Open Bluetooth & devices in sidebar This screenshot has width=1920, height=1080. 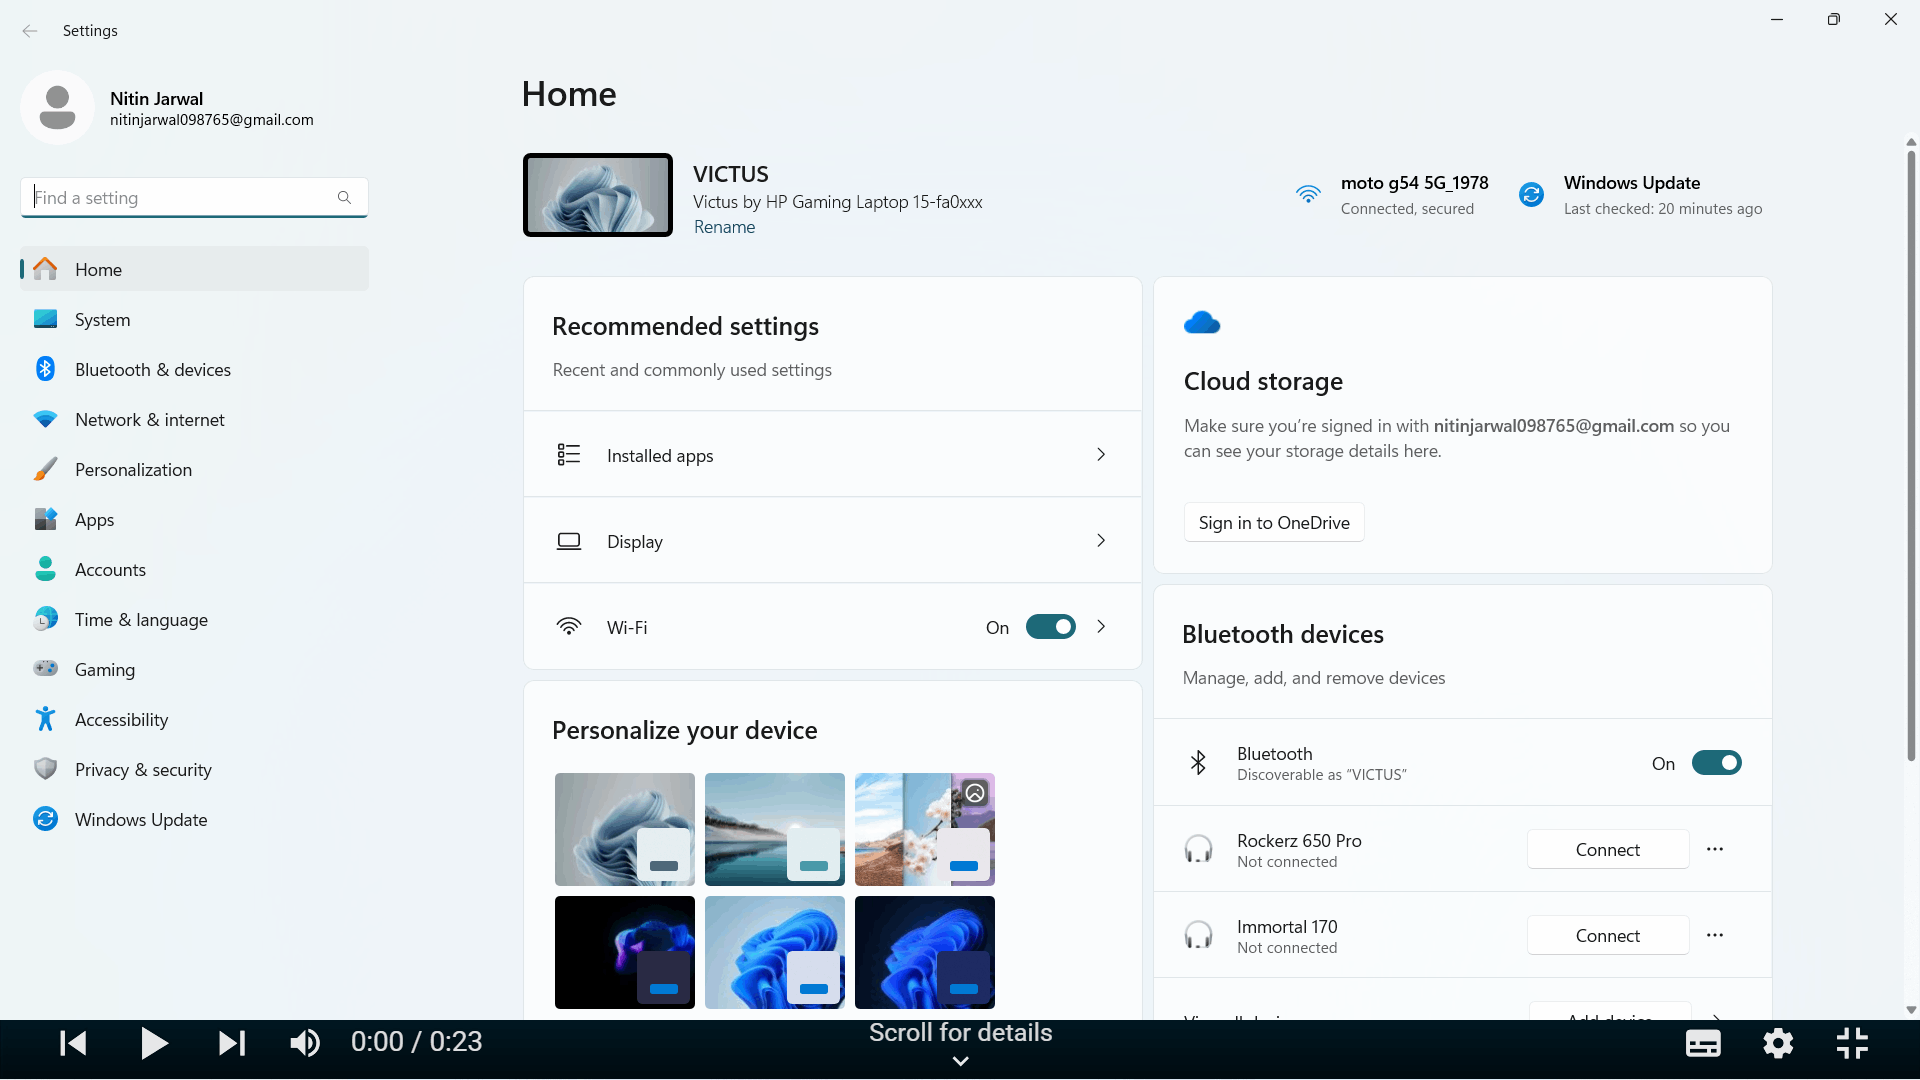(x=194, y=370)
